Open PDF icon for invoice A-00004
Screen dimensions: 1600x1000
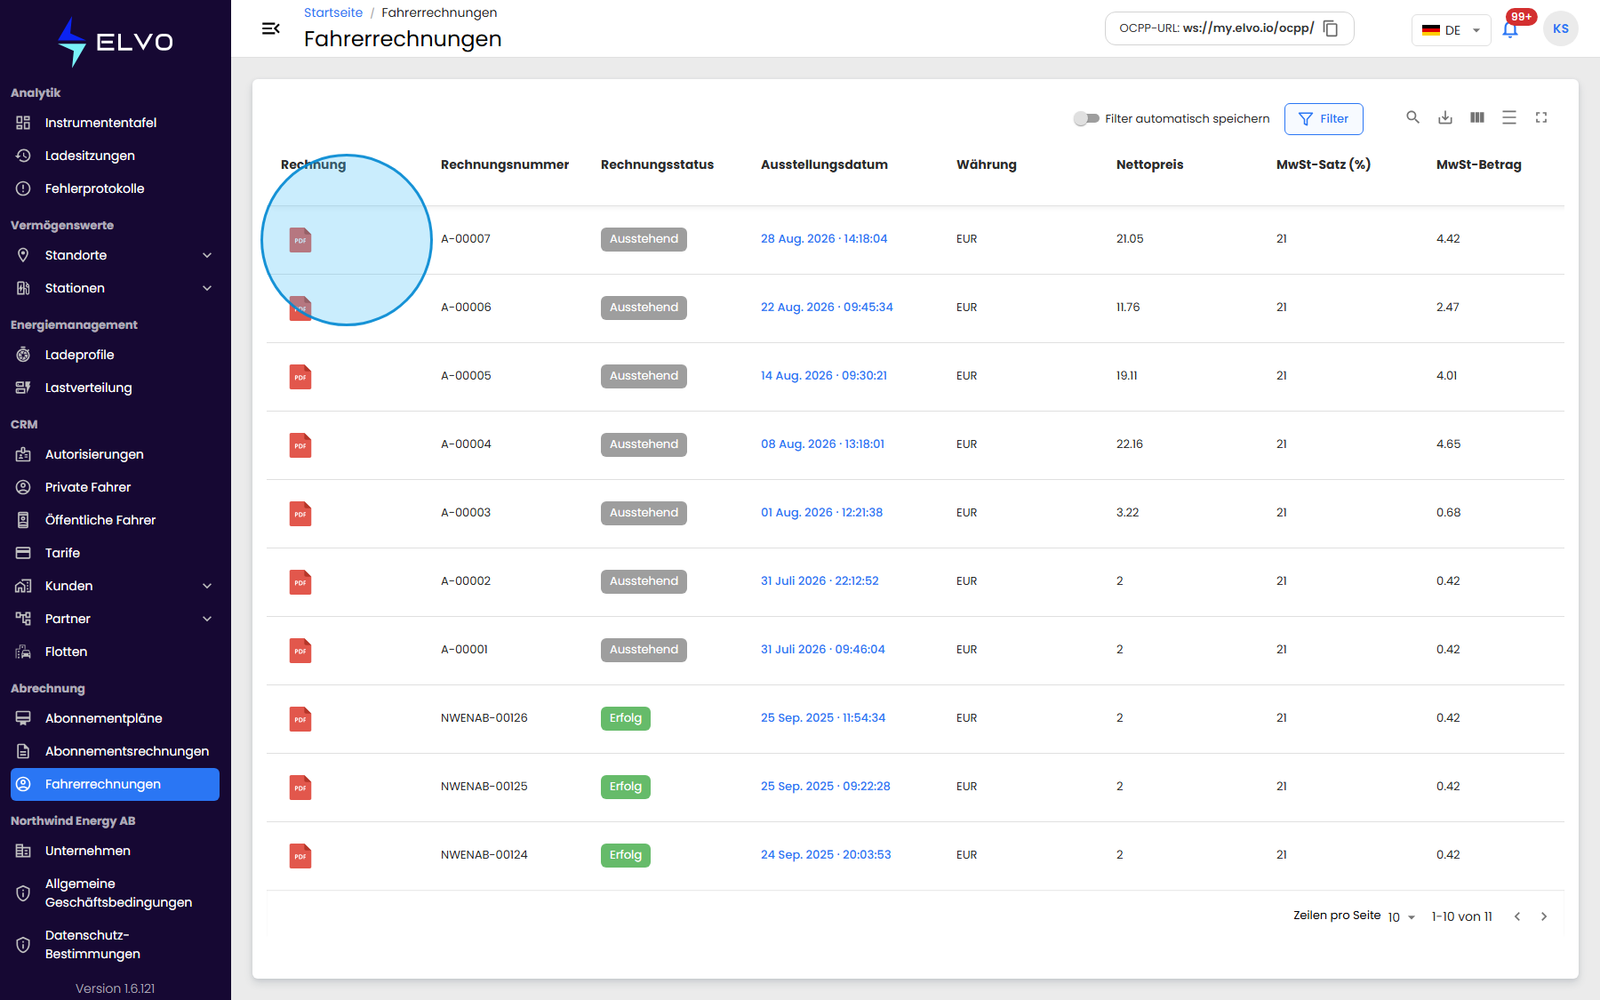click(300, 445)
